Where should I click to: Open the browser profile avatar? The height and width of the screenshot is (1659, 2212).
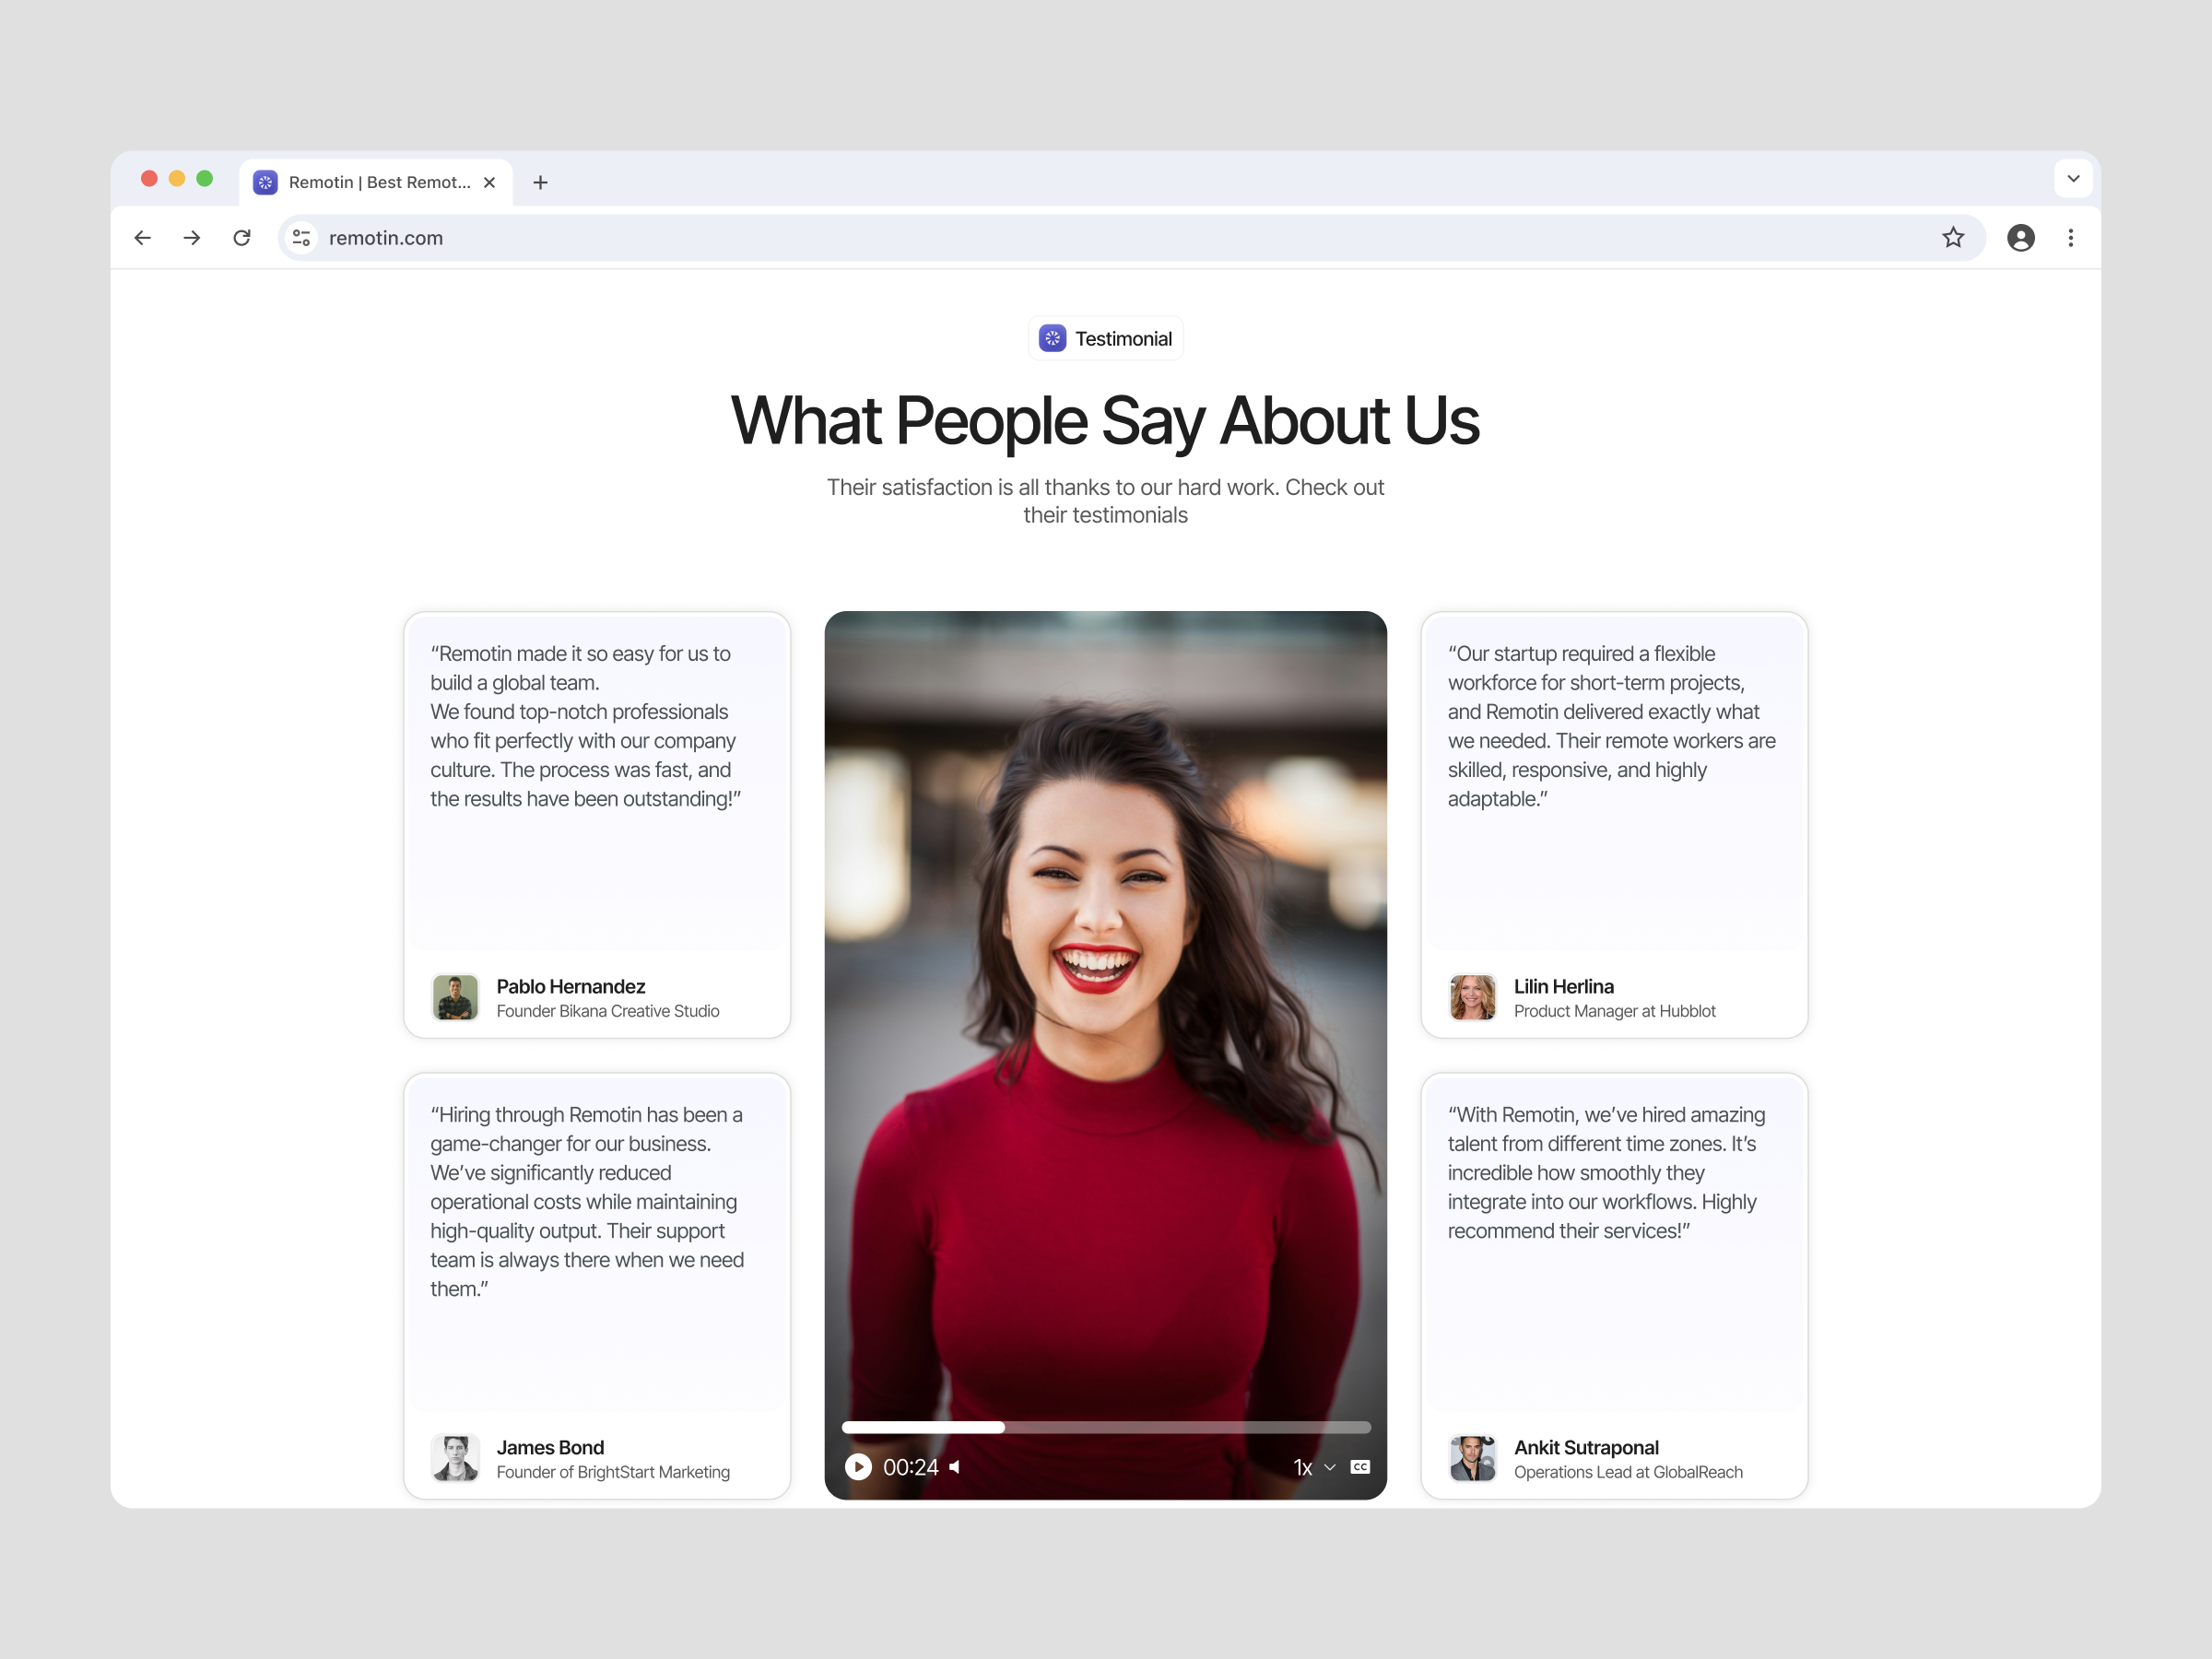click(x=2021, y=238)
